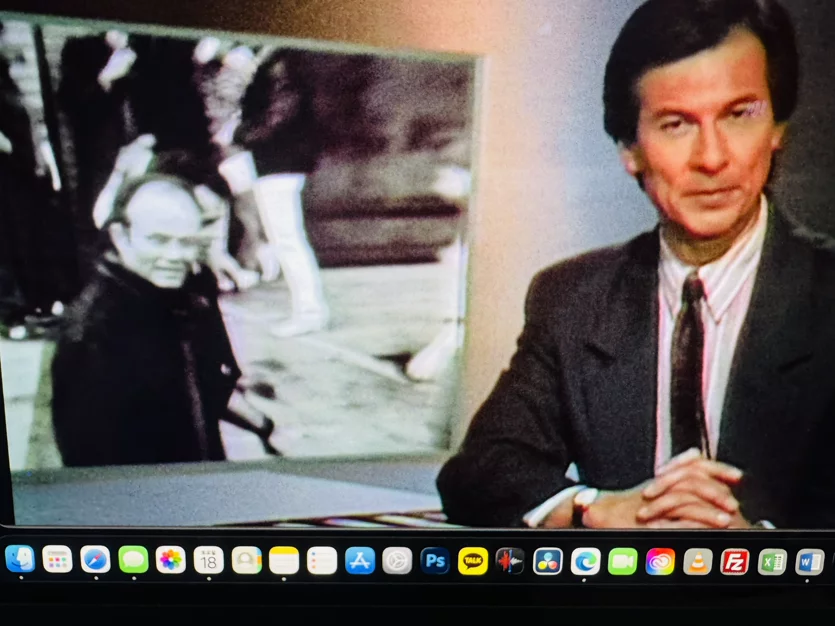
Task: Open the Microsoft Edge browser
Action: (x=586, y=562)
